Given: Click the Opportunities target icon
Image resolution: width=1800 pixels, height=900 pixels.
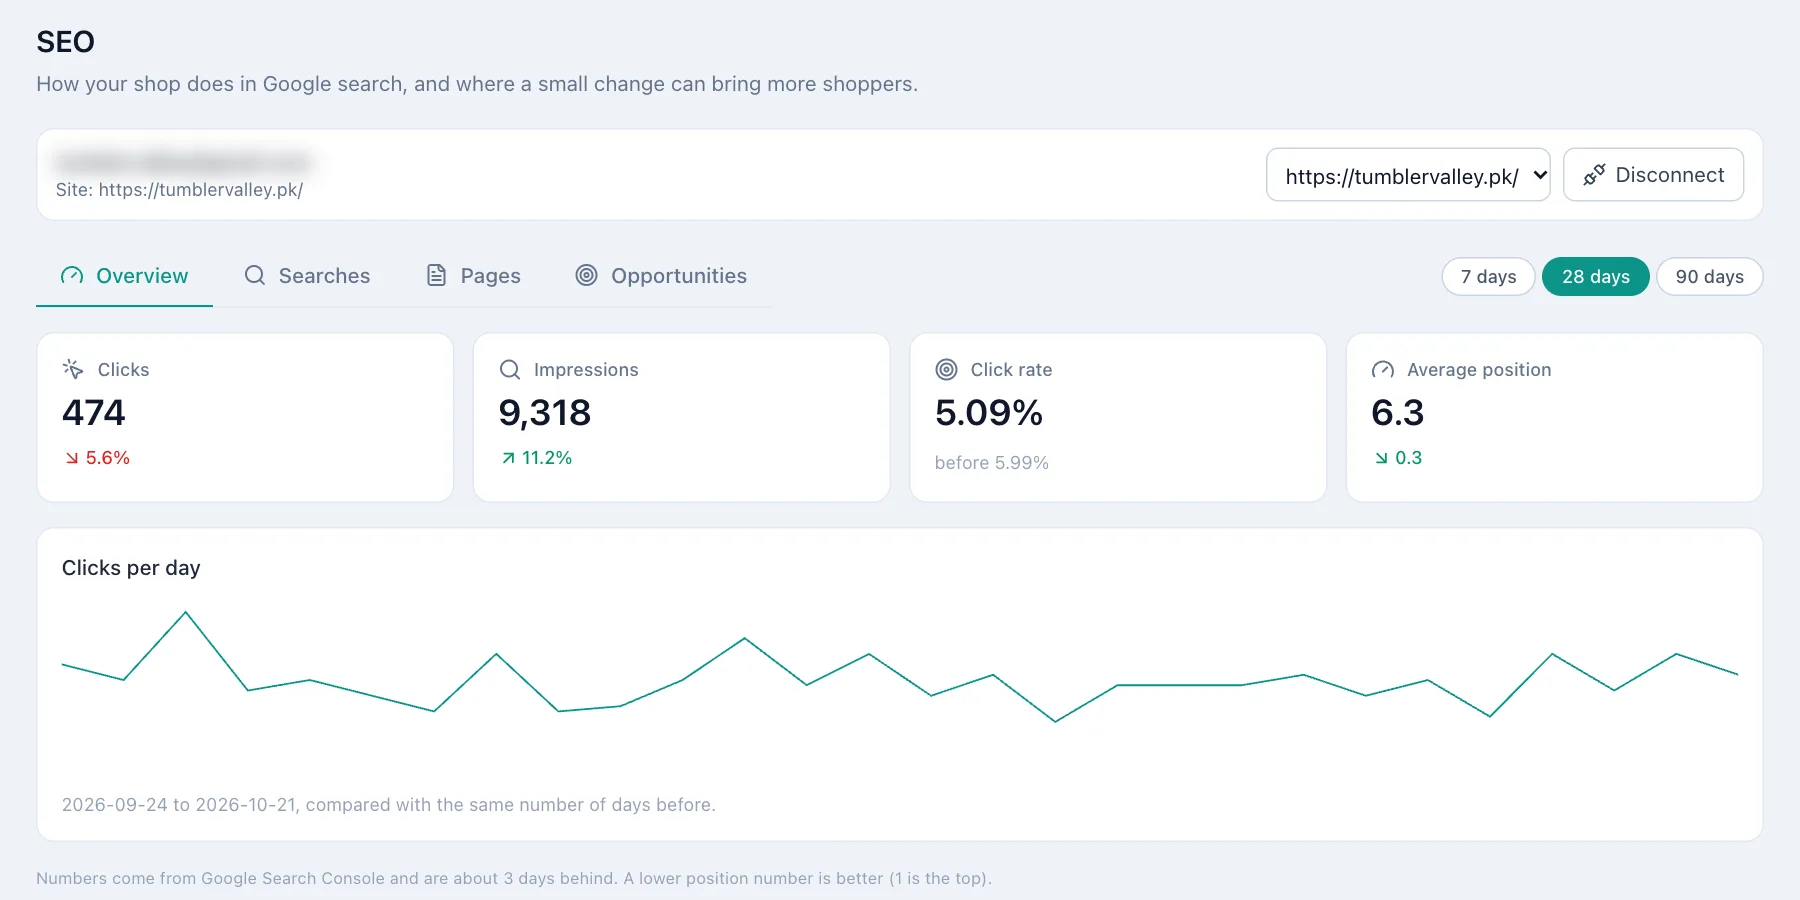Looking at the screenshot, I should click(x=586, y=275).
